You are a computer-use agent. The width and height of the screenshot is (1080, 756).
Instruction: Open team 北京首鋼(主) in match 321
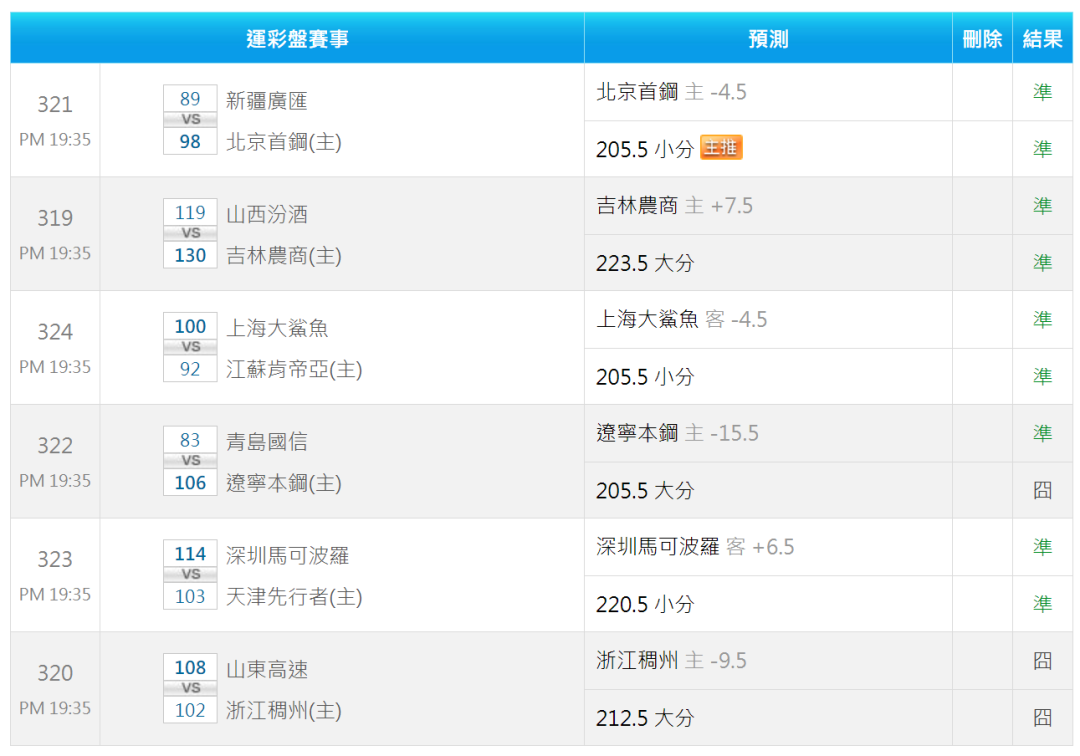tap(284, 142)
